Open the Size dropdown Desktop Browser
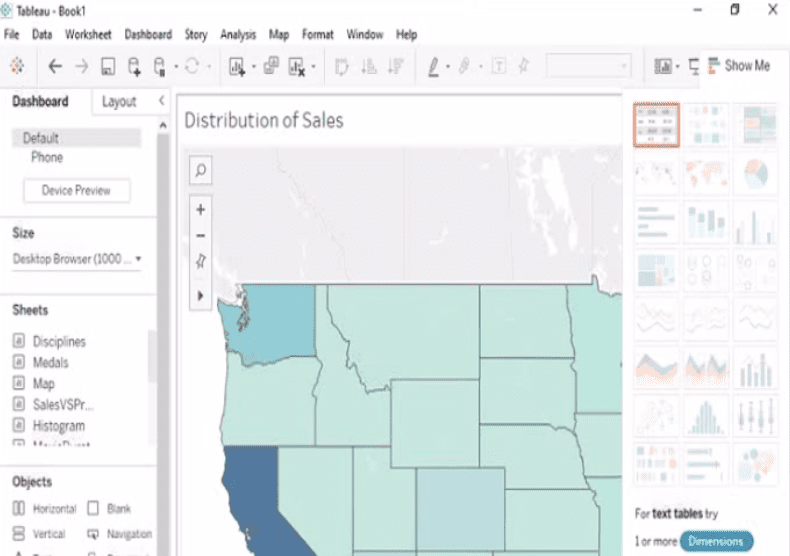The width and height of the screenshot is (790, 556). 77,259
